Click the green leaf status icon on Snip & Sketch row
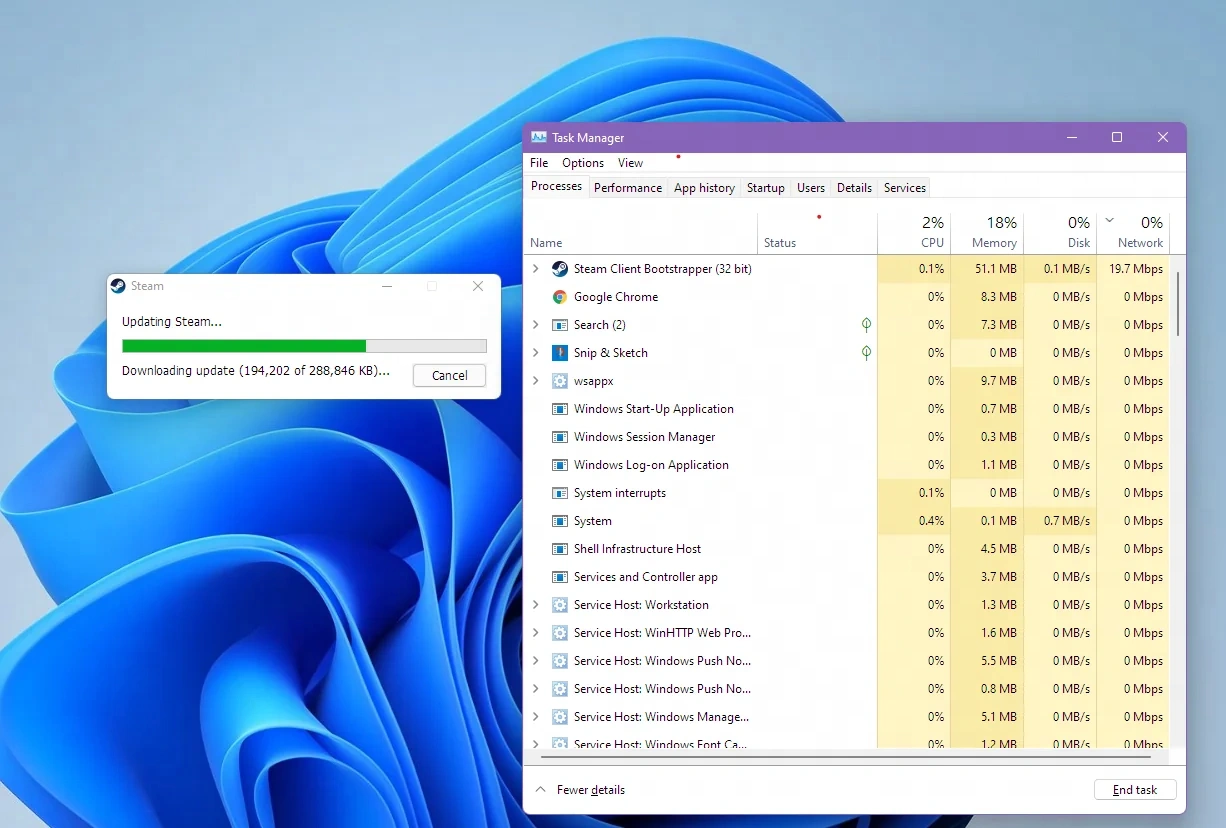Screen dimensions: 1226x828 (x=866, y=353)
